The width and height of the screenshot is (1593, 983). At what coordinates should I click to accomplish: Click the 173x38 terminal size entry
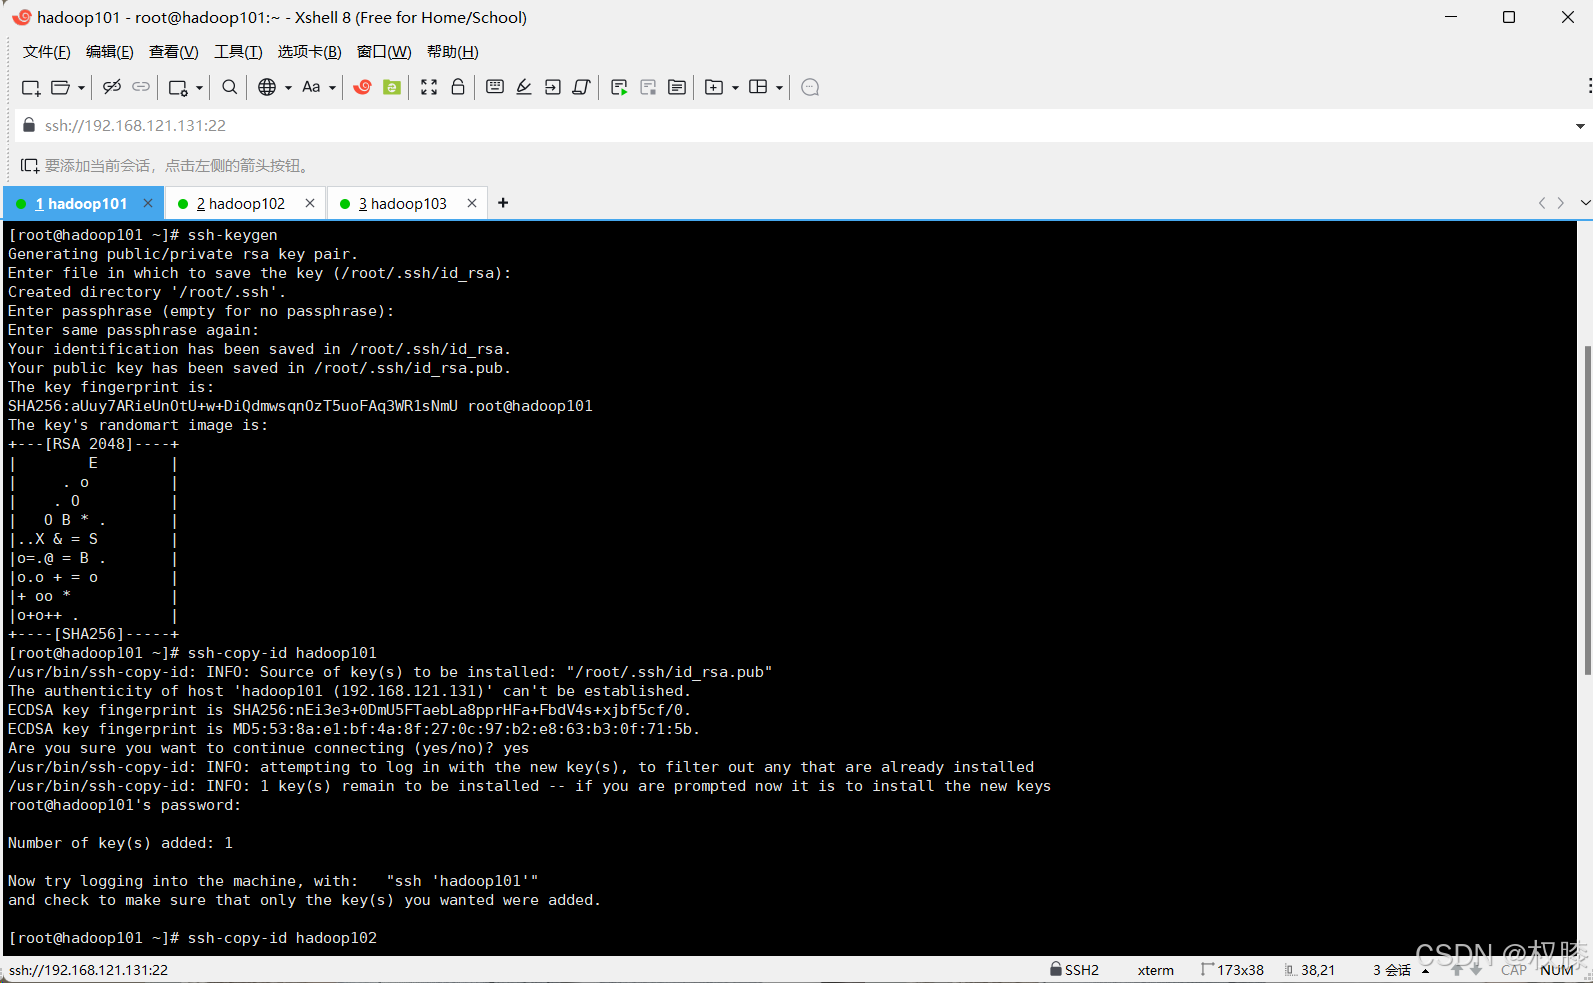(1233, 970)
